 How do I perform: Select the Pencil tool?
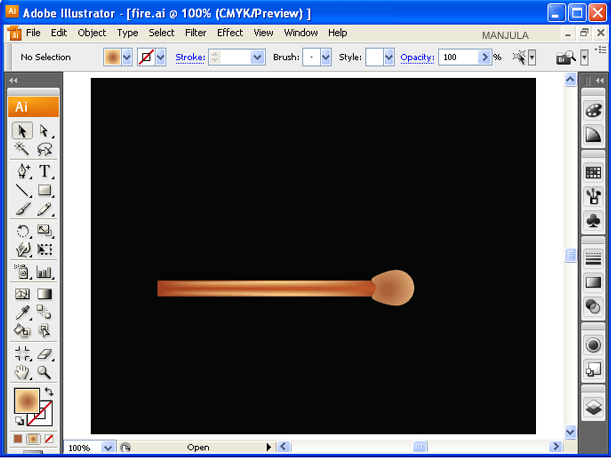tap(44, 209)
